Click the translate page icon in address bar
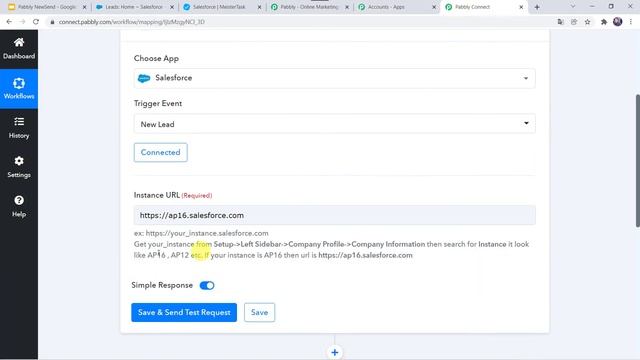 pyautogui.click(x=560, y=22)
